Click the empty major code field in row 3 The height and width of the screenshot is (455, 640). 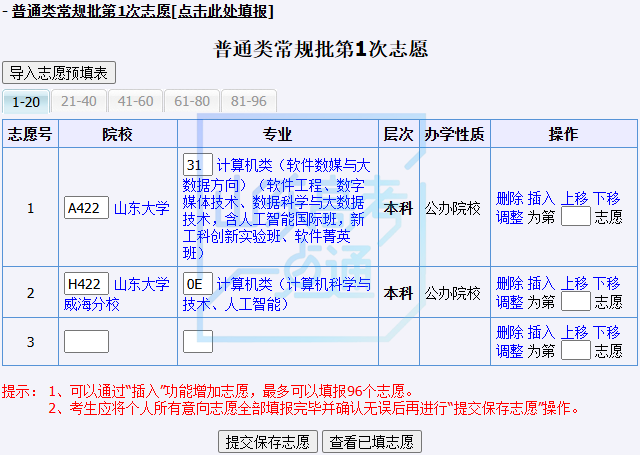[197, 342]
